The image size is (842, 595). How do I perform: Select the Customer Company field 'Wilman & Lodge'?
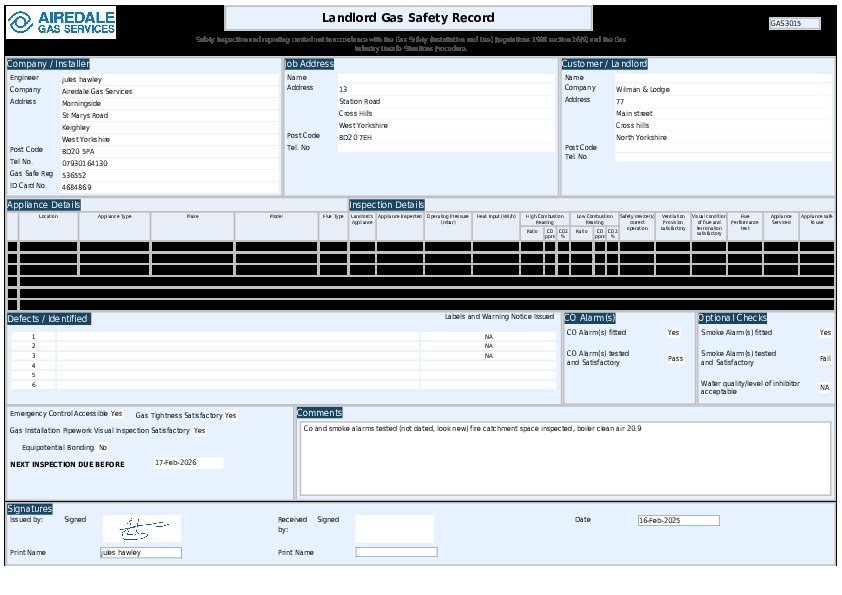tap(721, 89)
